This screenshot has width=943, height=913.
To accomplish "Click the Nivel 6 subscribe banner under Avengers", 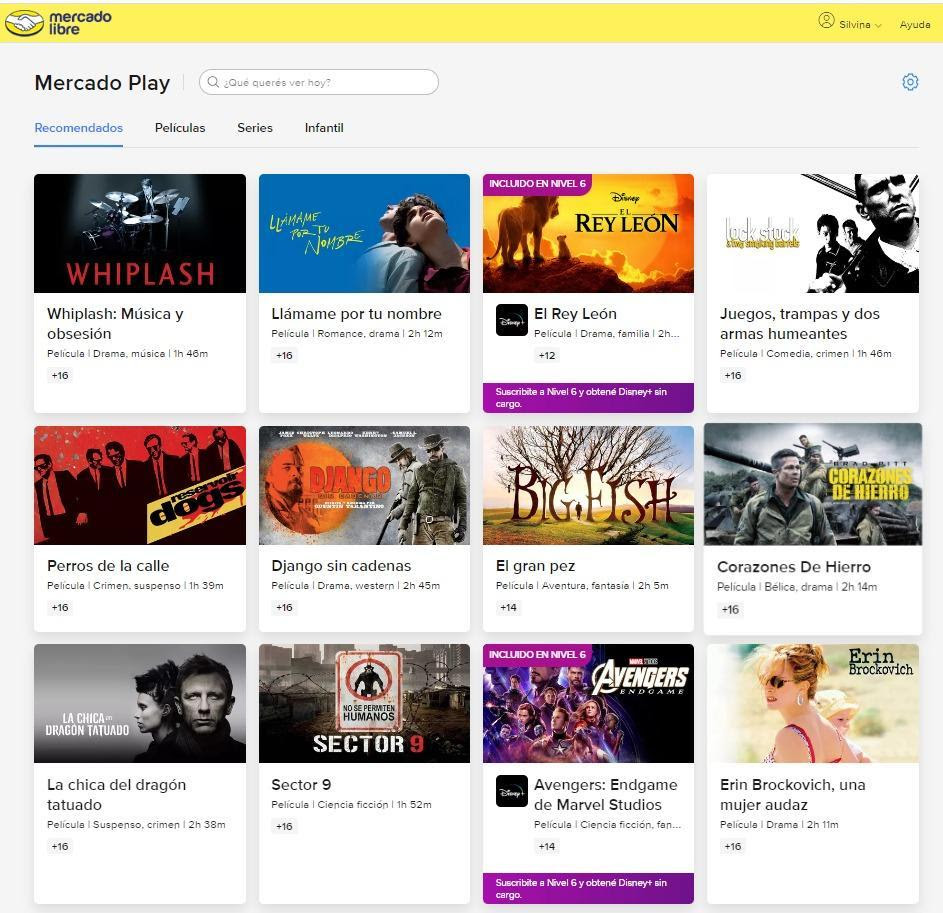I will pyautogui.click(x=588, y=888).
